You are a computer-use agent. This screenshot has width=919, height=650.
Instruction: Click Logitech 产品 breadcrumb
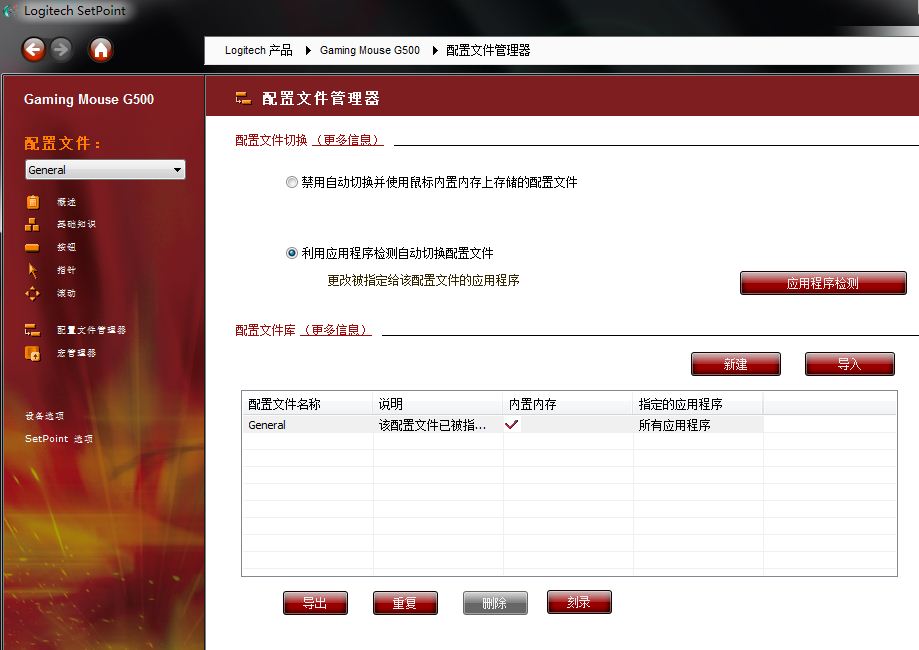(x=258, y=50)
